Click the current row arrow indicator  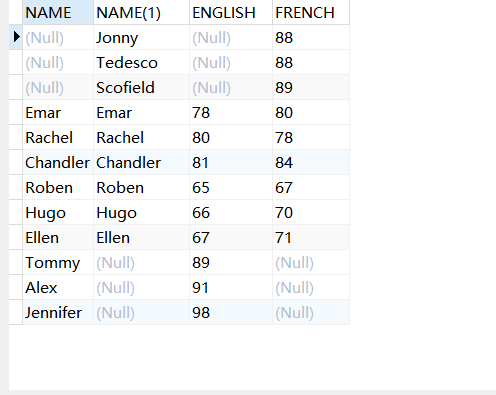(x=16, y=37)
